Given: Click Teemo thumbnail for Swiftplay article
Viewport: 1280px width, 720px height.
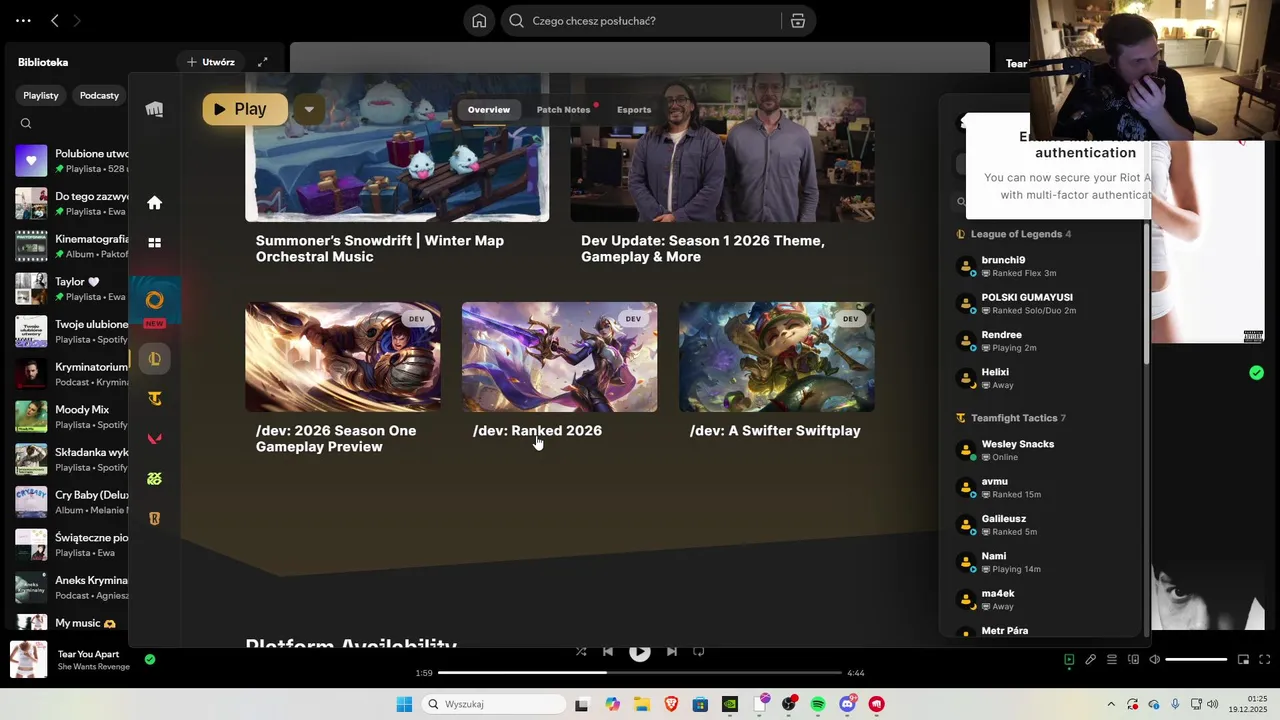Looking at the screenshot, I should [x=776, y=357].
